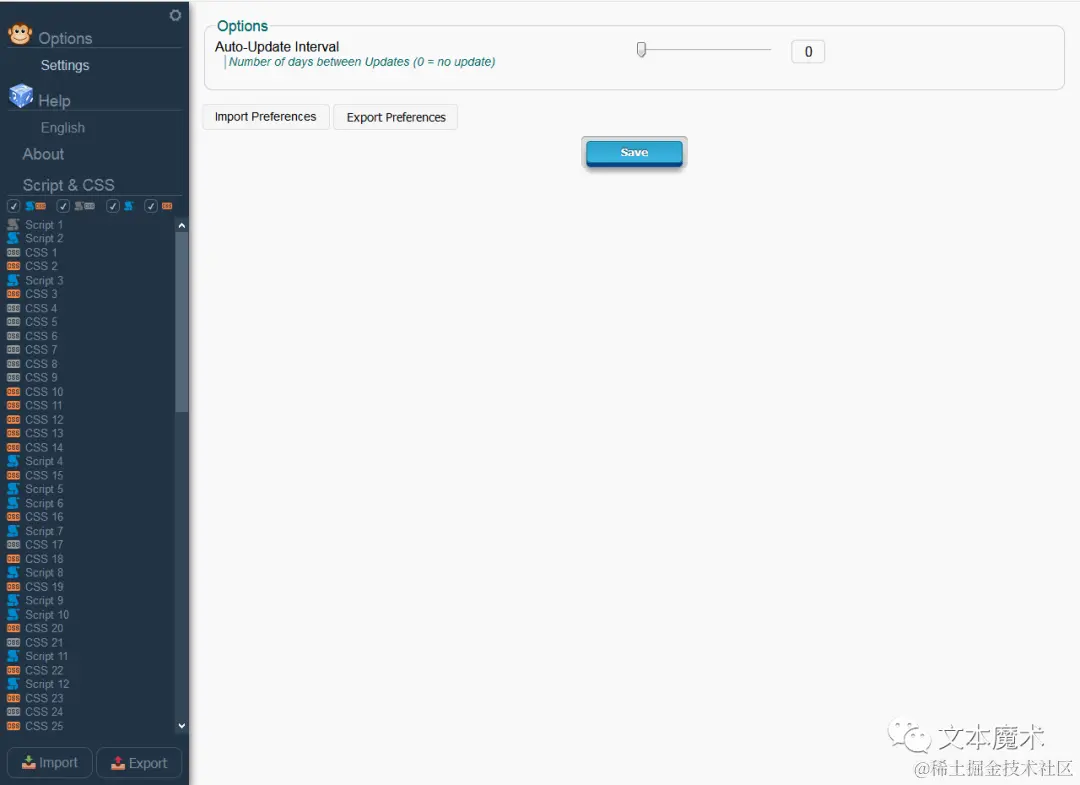Click the script icon next to Script 4
The height and width of the screenshot is (785, 1080).
pyautogui.click(x=13, y=461)
